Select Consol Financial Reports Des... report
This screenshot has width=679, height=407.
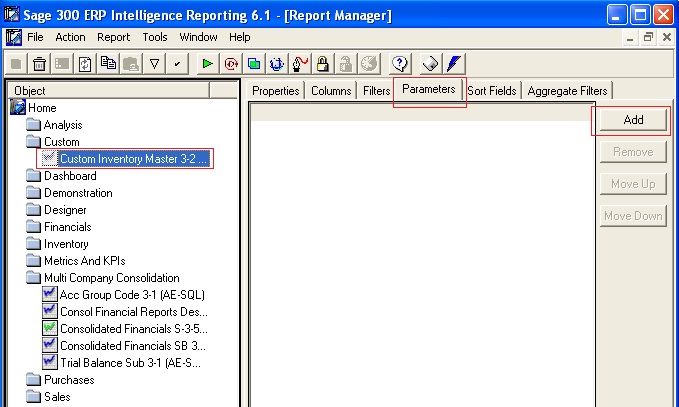click(134, 312)
